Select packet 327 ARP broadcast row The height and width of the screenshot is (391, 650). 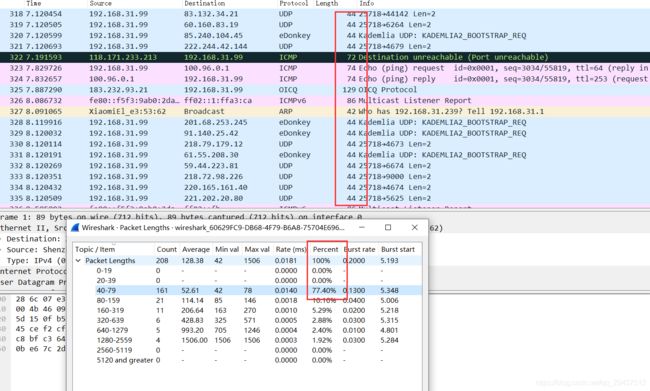325,111
